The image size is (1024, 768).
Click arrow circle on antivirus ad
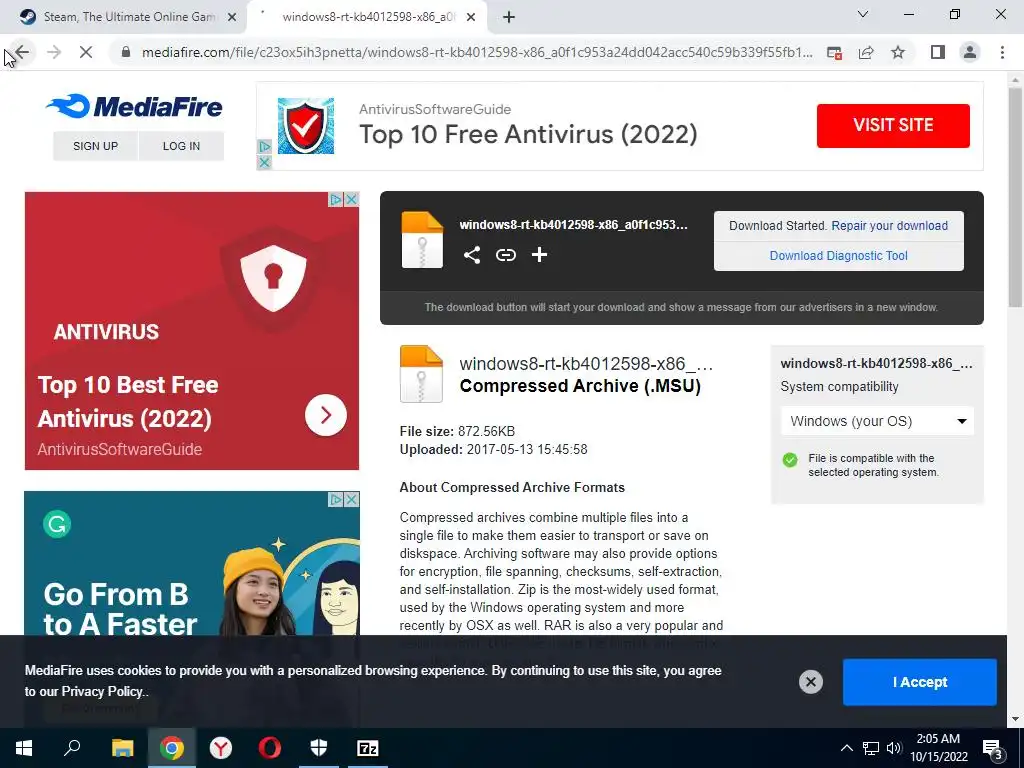tap(325, 415)
